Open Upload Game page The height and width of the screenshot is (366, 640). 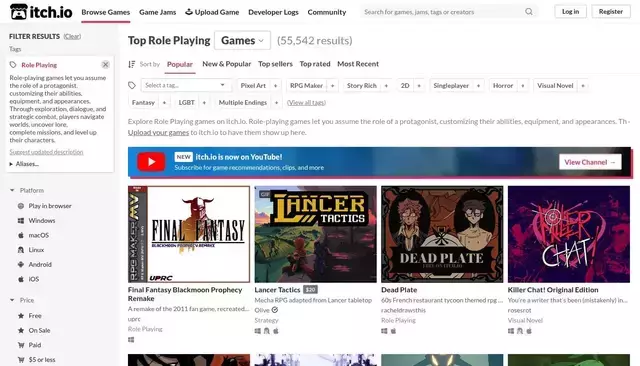[x=212, y=12]
